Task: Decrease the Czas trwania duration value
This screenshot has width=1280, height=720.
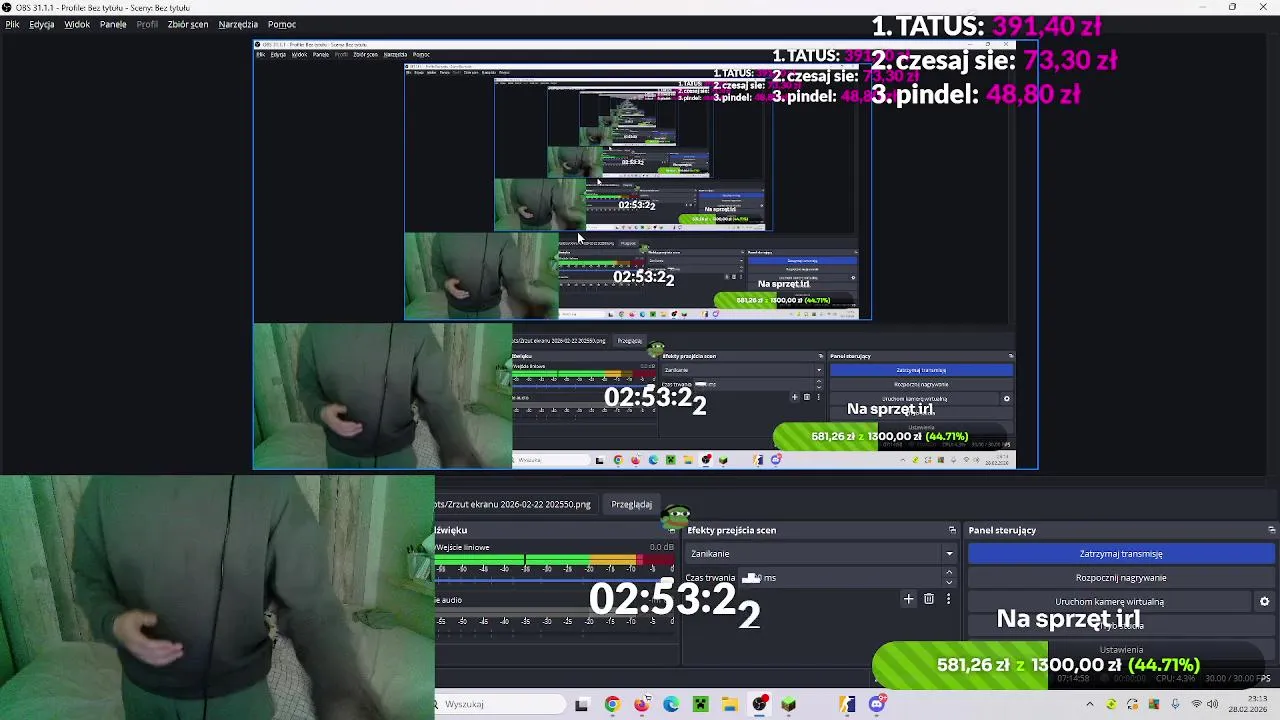Action: point(949,583)
